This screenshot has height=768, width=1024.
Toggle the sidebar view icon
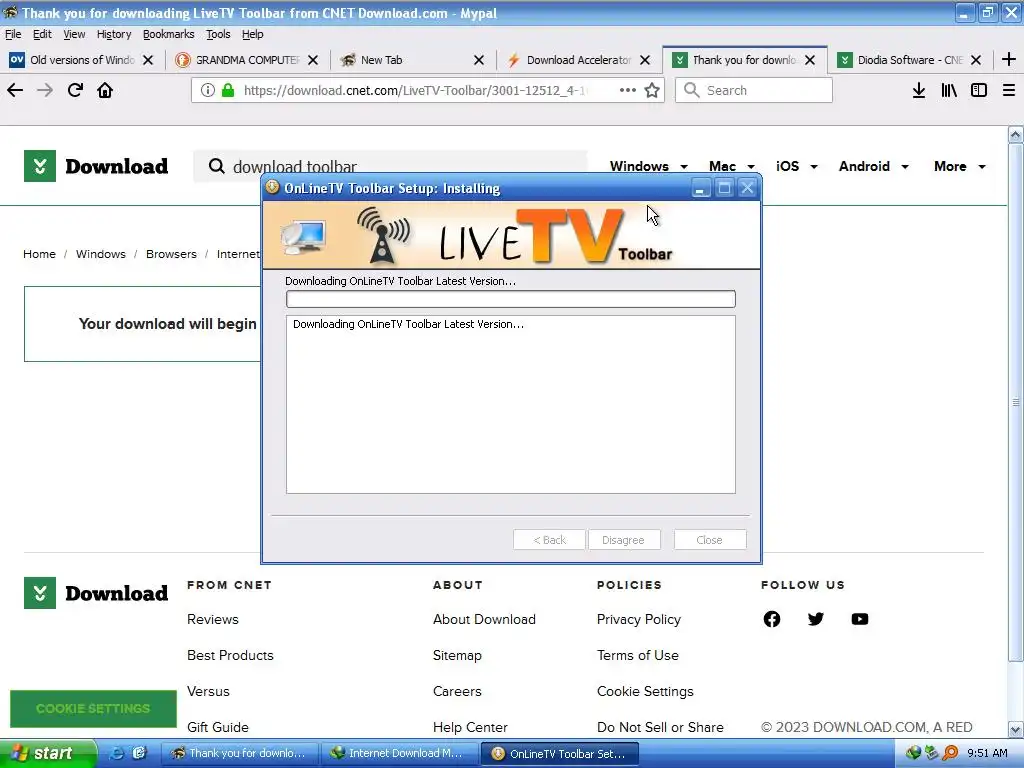(x=979, y=90)
